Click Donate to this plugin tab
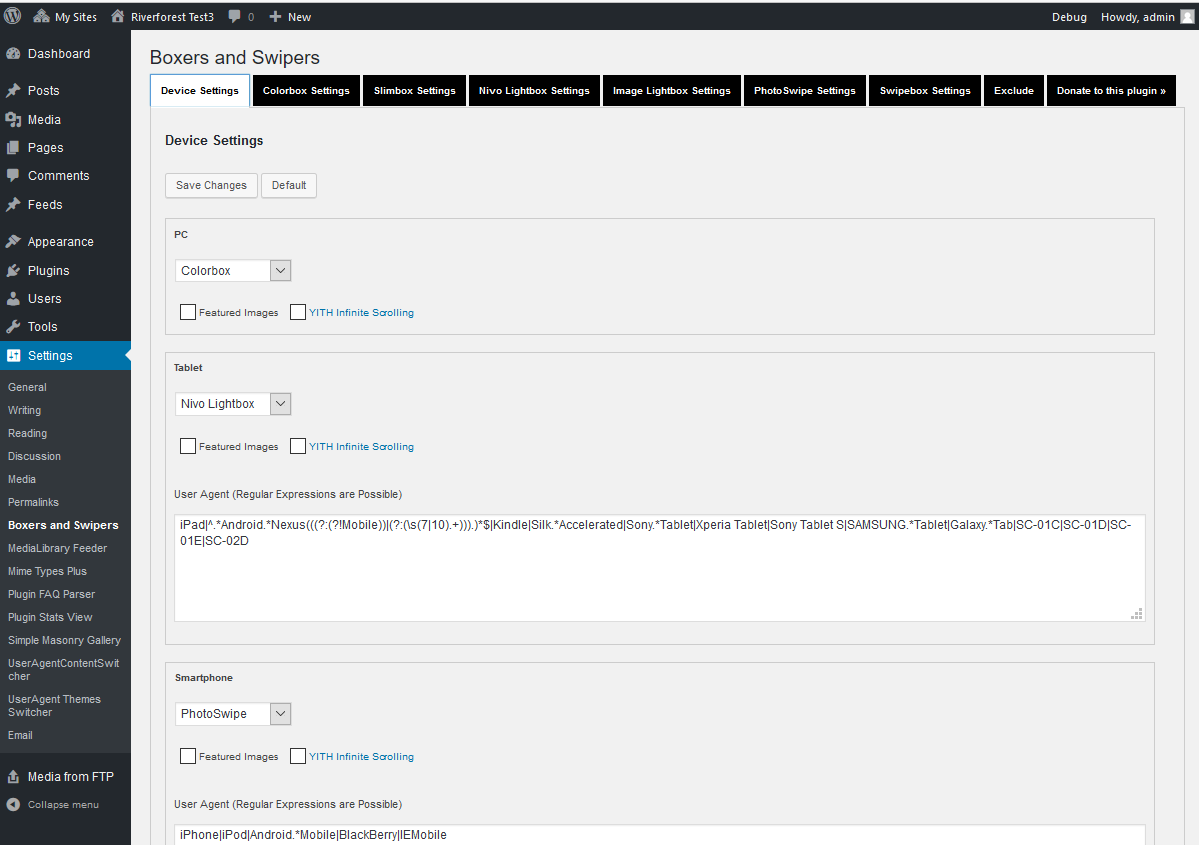The height and width of the screenshot is (845, 1199). pyautogui.click(x=1111, y=90)
